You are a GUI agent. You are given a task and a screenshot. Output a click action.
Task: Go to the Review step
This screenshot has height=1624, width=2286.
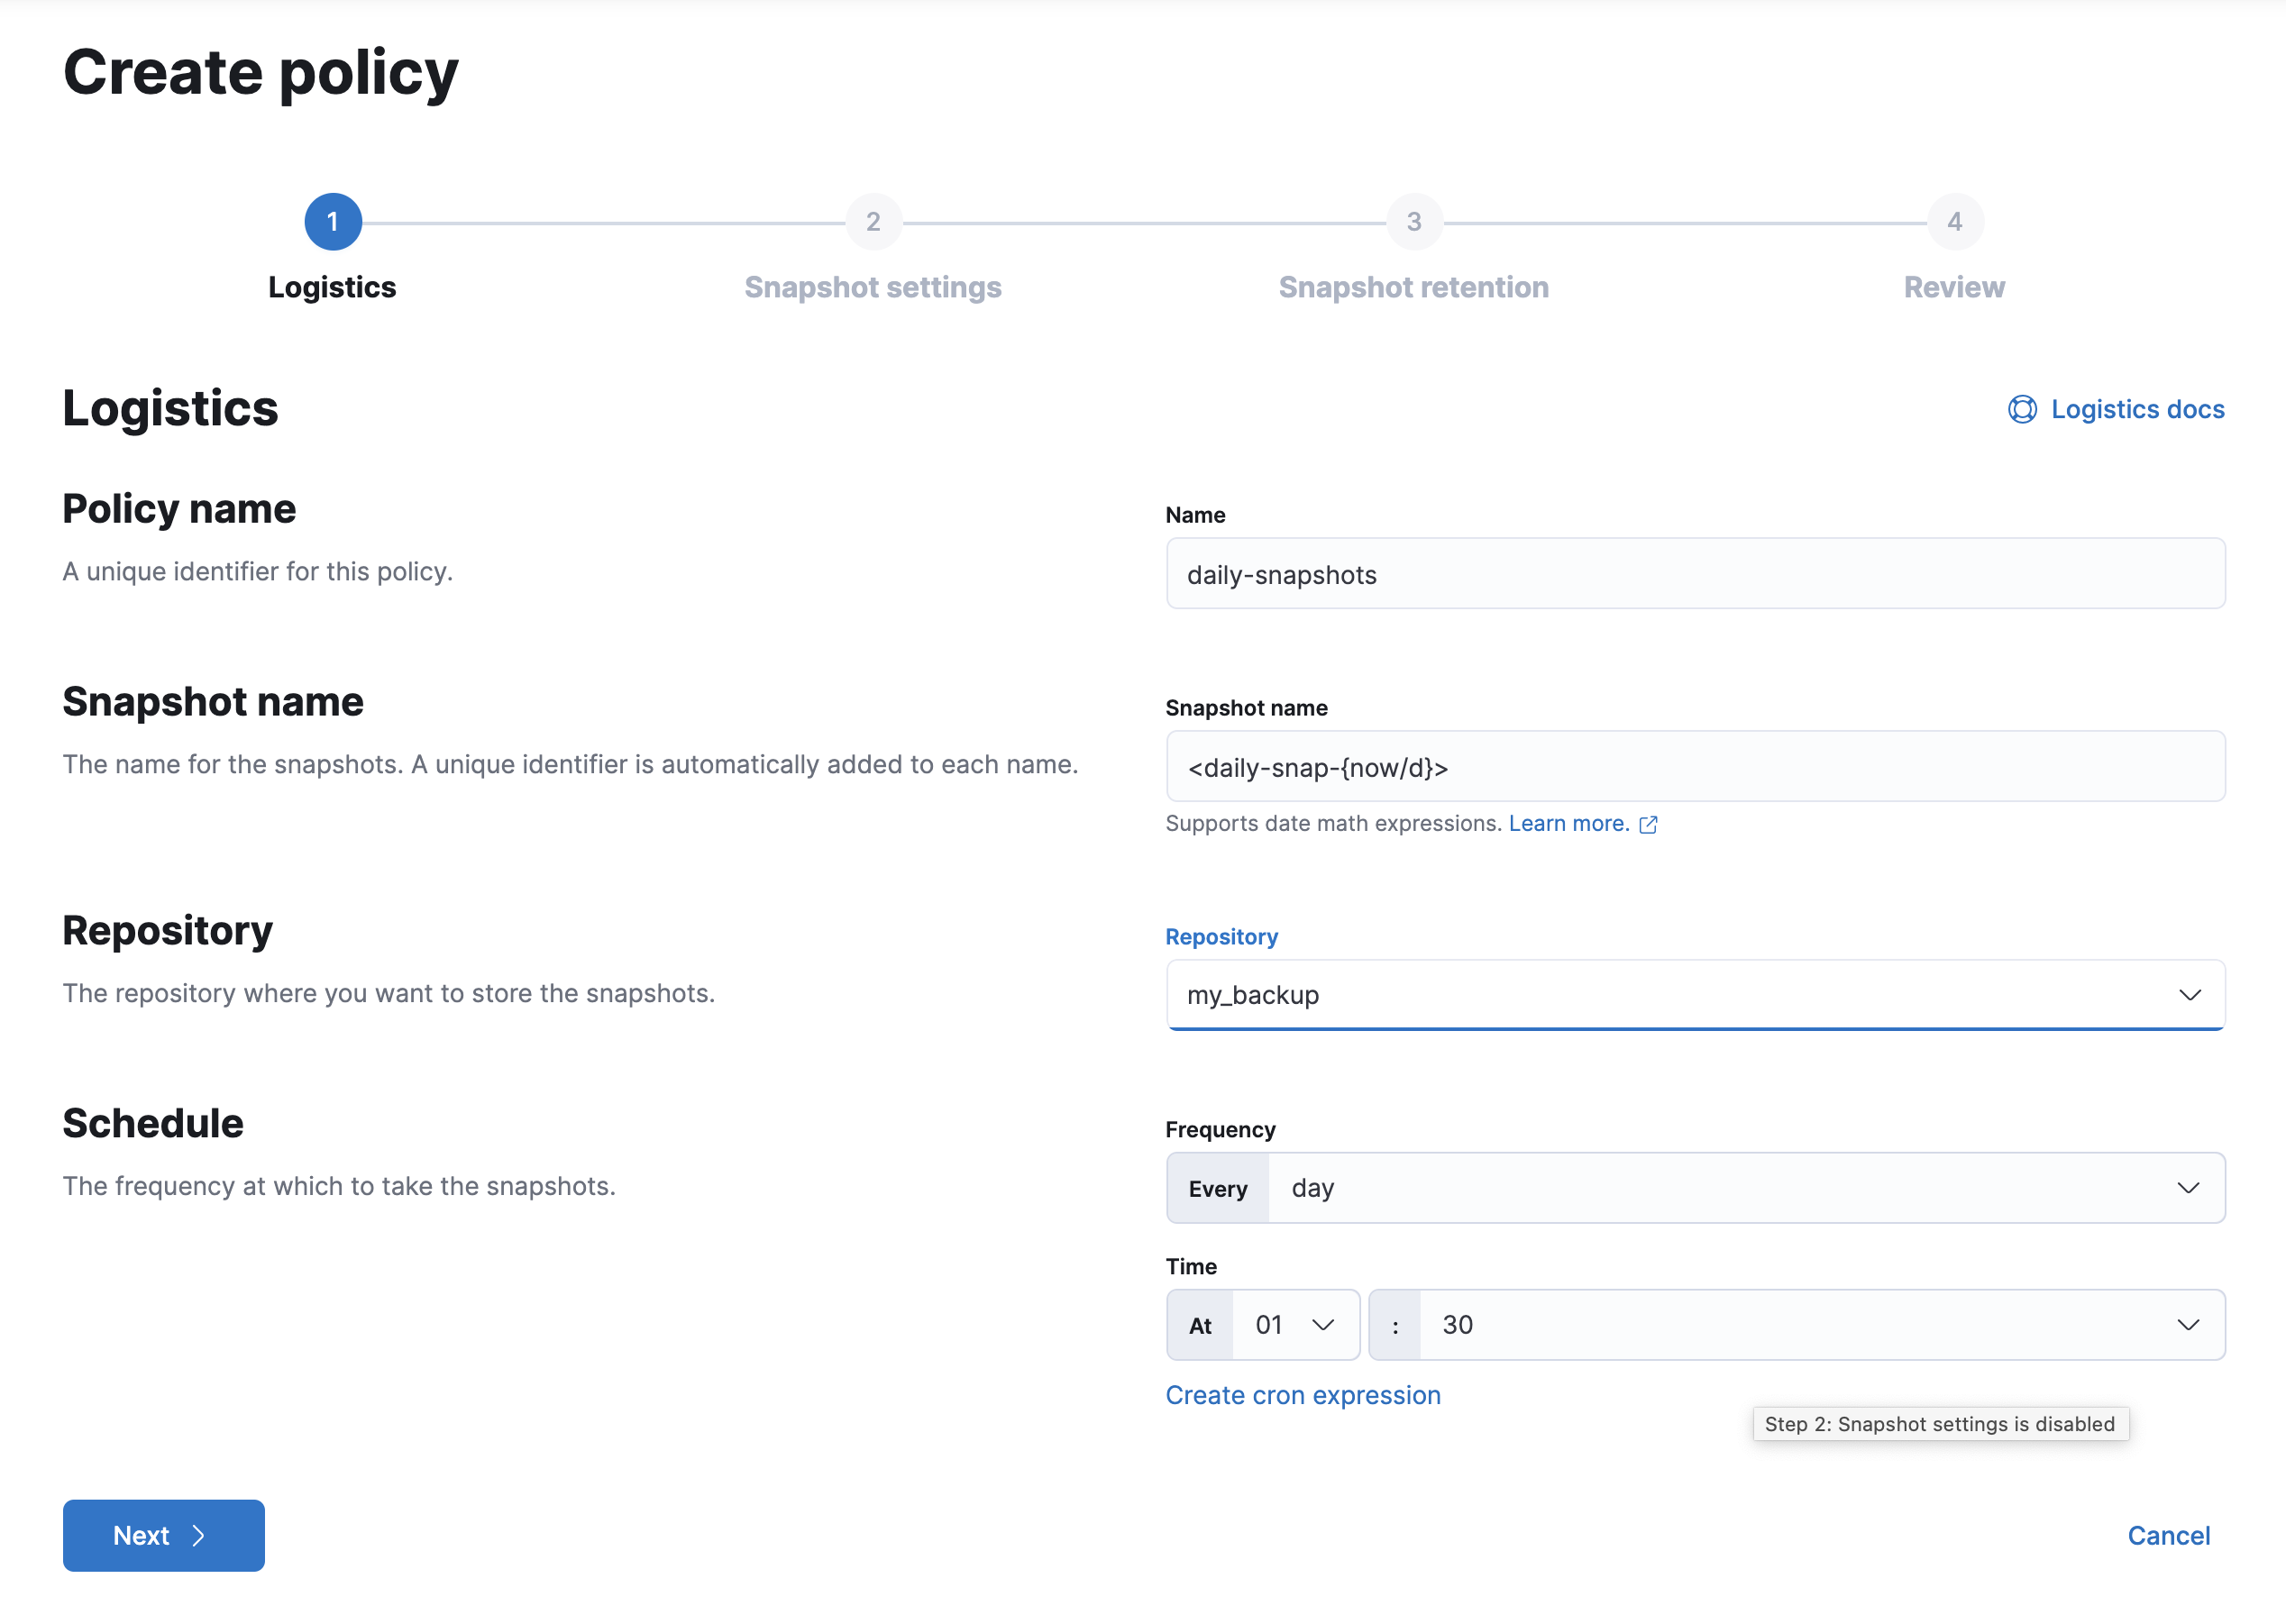[1953, 287]
